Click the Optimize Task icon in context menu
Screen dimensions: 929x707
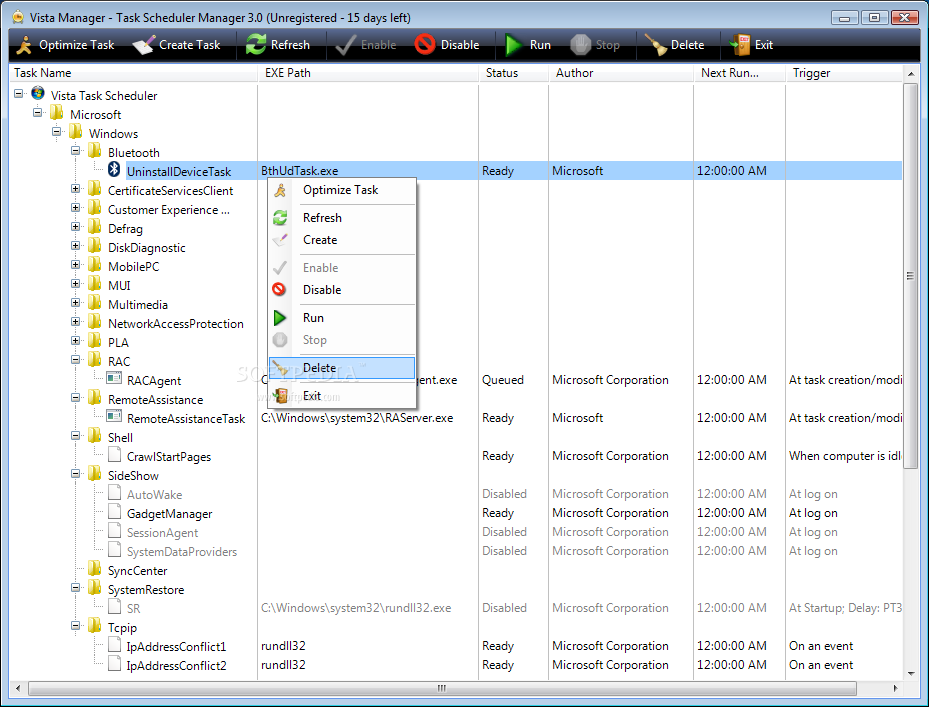tap(280, 190)
